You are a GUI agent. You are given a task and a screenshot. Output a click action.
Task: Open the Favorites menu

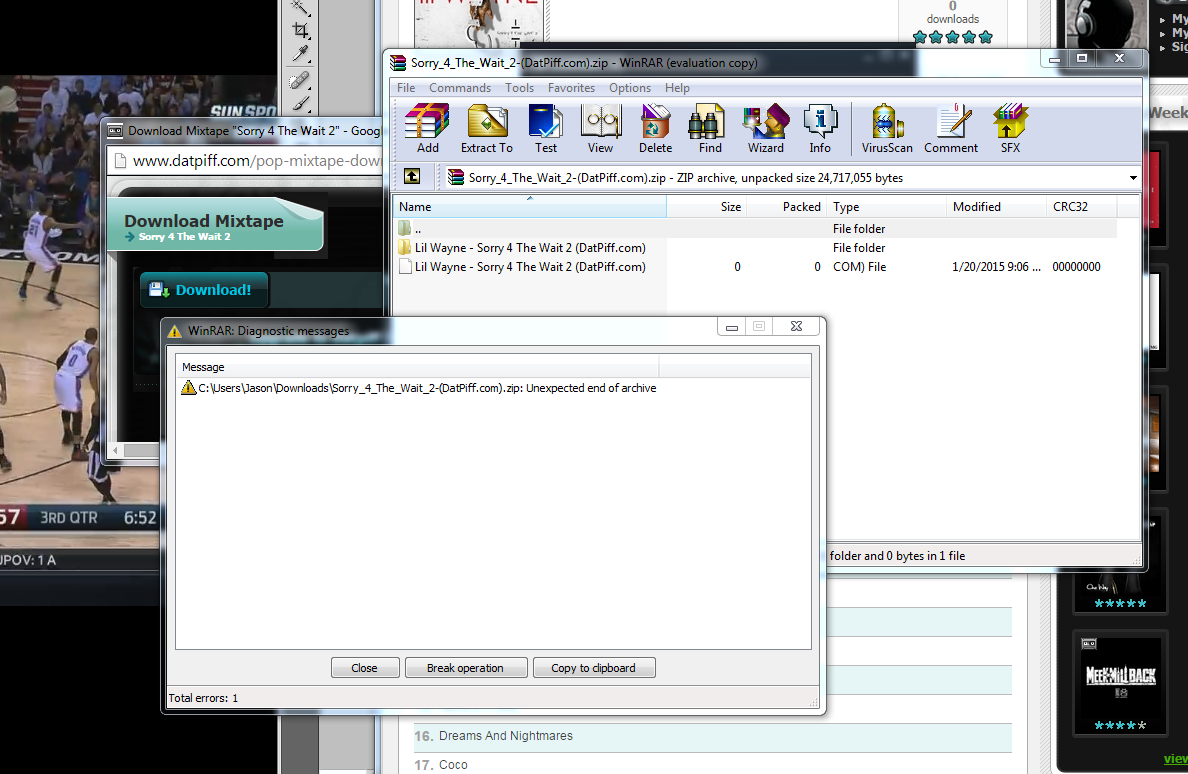[x=571, y=88]
